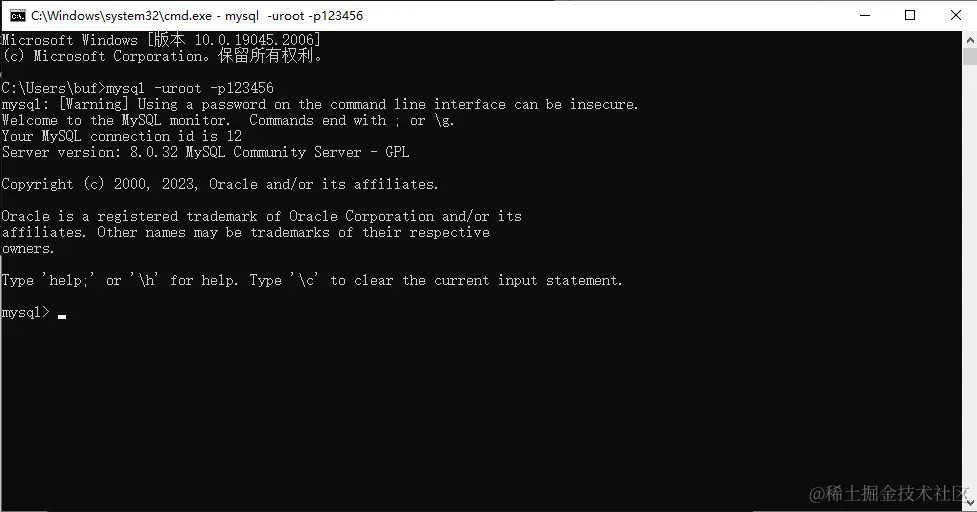Click the watermark text in bottom corner
This screenshot has height=512, width=977.
[x=889, y=494]
